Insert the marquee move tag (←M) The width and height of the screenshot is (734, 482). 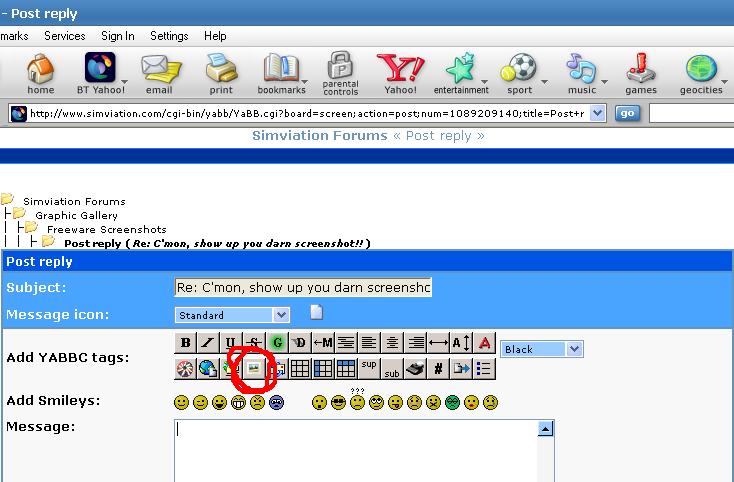click(x=323, y=343)
